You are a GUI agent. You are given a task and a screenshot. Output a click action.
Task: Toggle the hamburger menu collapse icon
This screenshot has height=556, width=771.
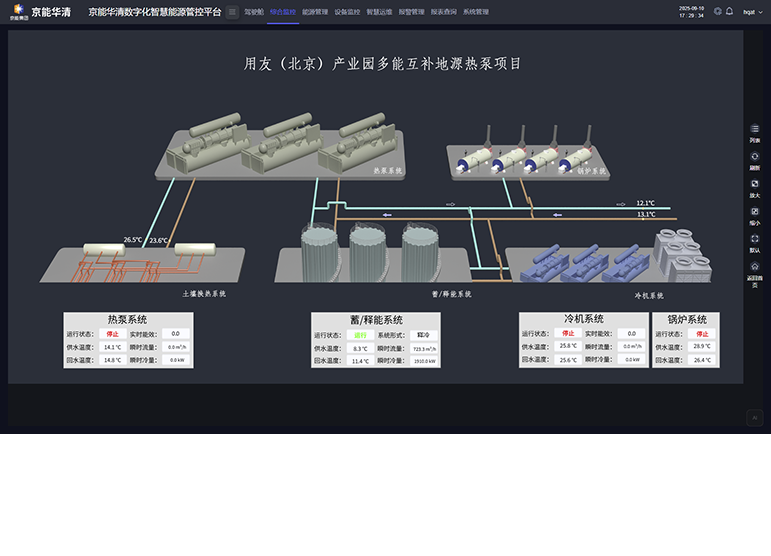coord(232,12)
